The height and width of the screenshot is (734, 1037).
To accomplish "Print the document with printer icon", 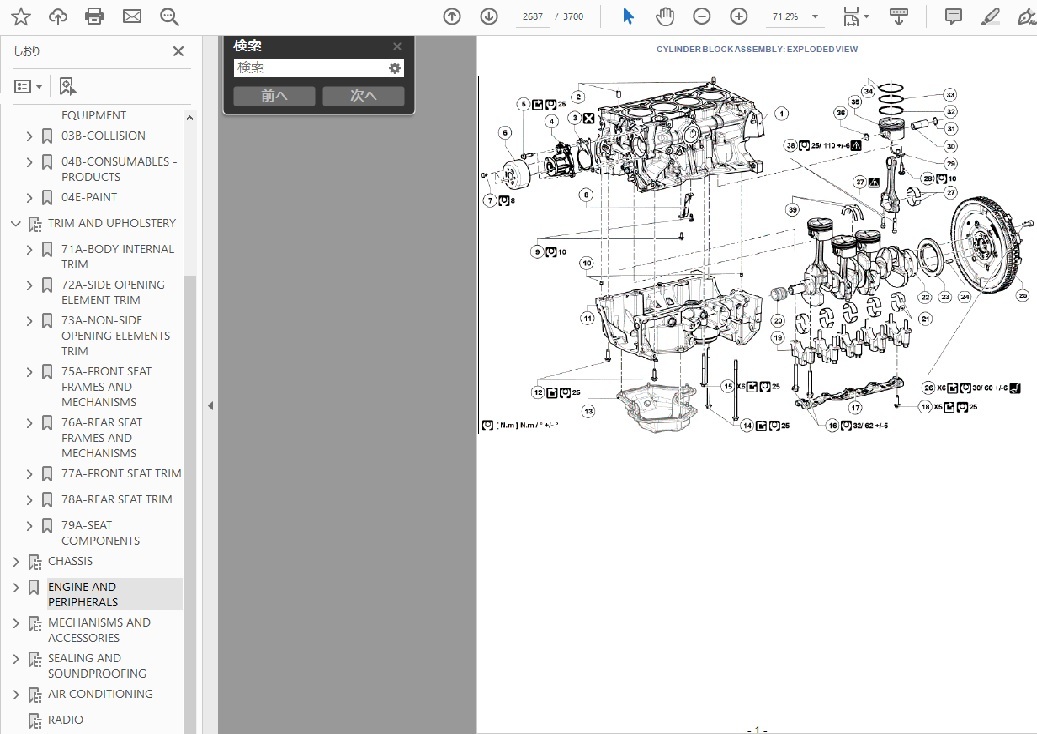I will [95, 17].
